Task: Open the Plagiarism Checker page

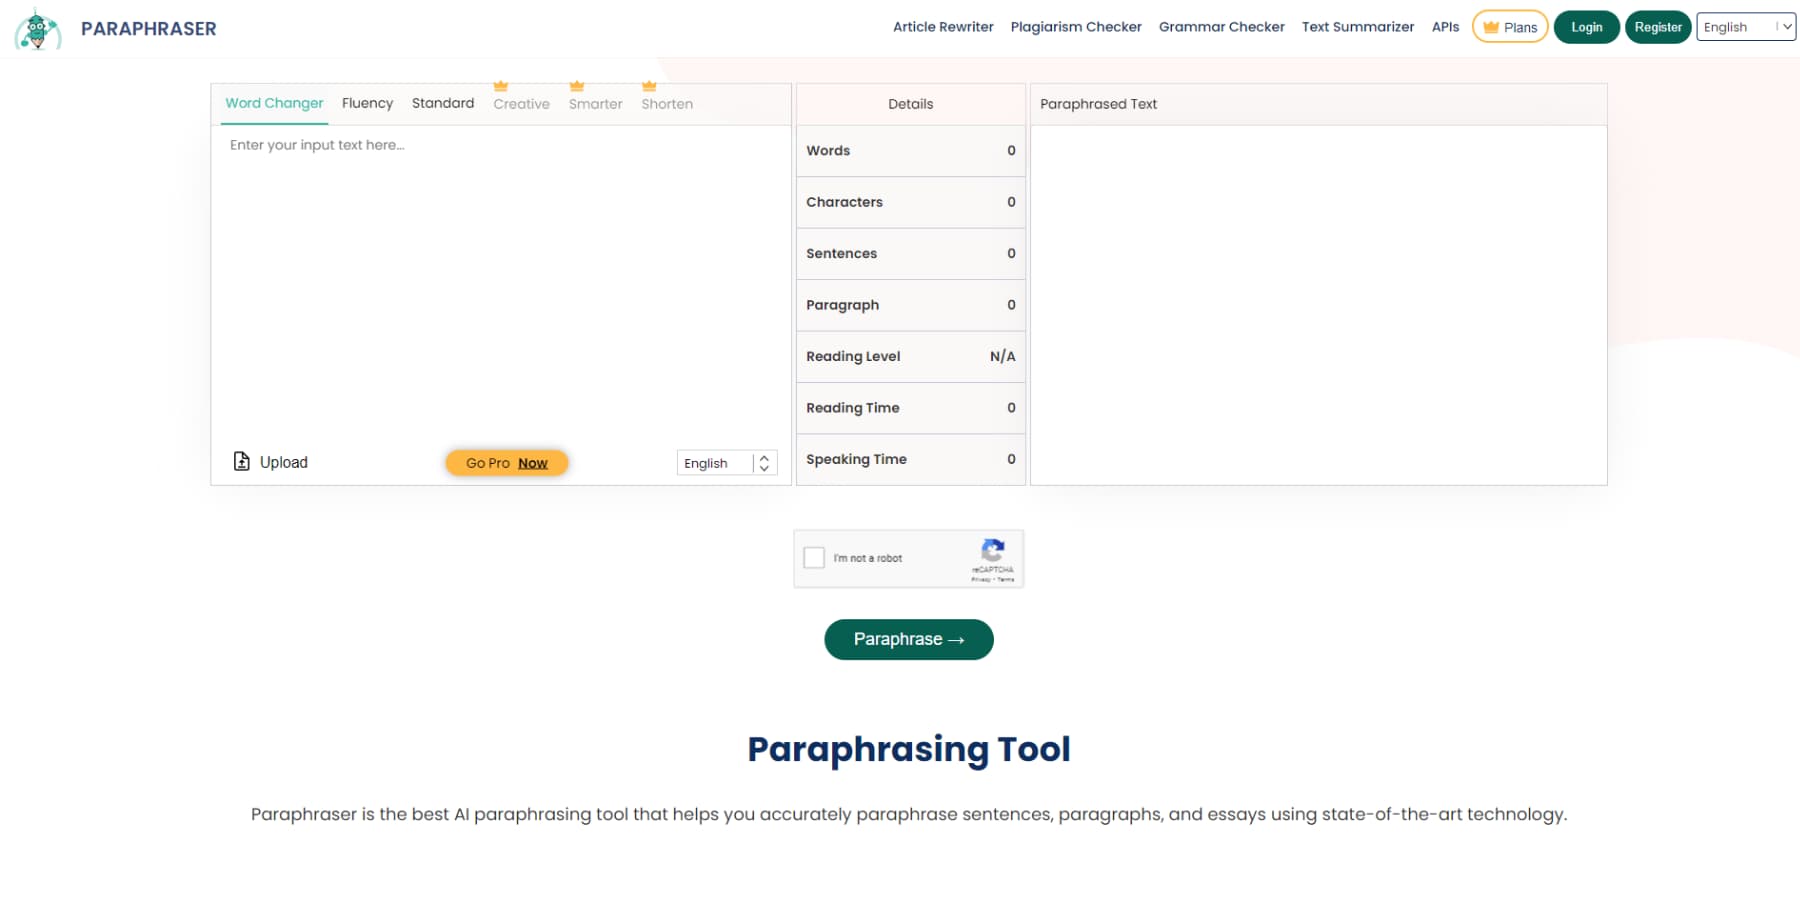Action: [1076, 27]
